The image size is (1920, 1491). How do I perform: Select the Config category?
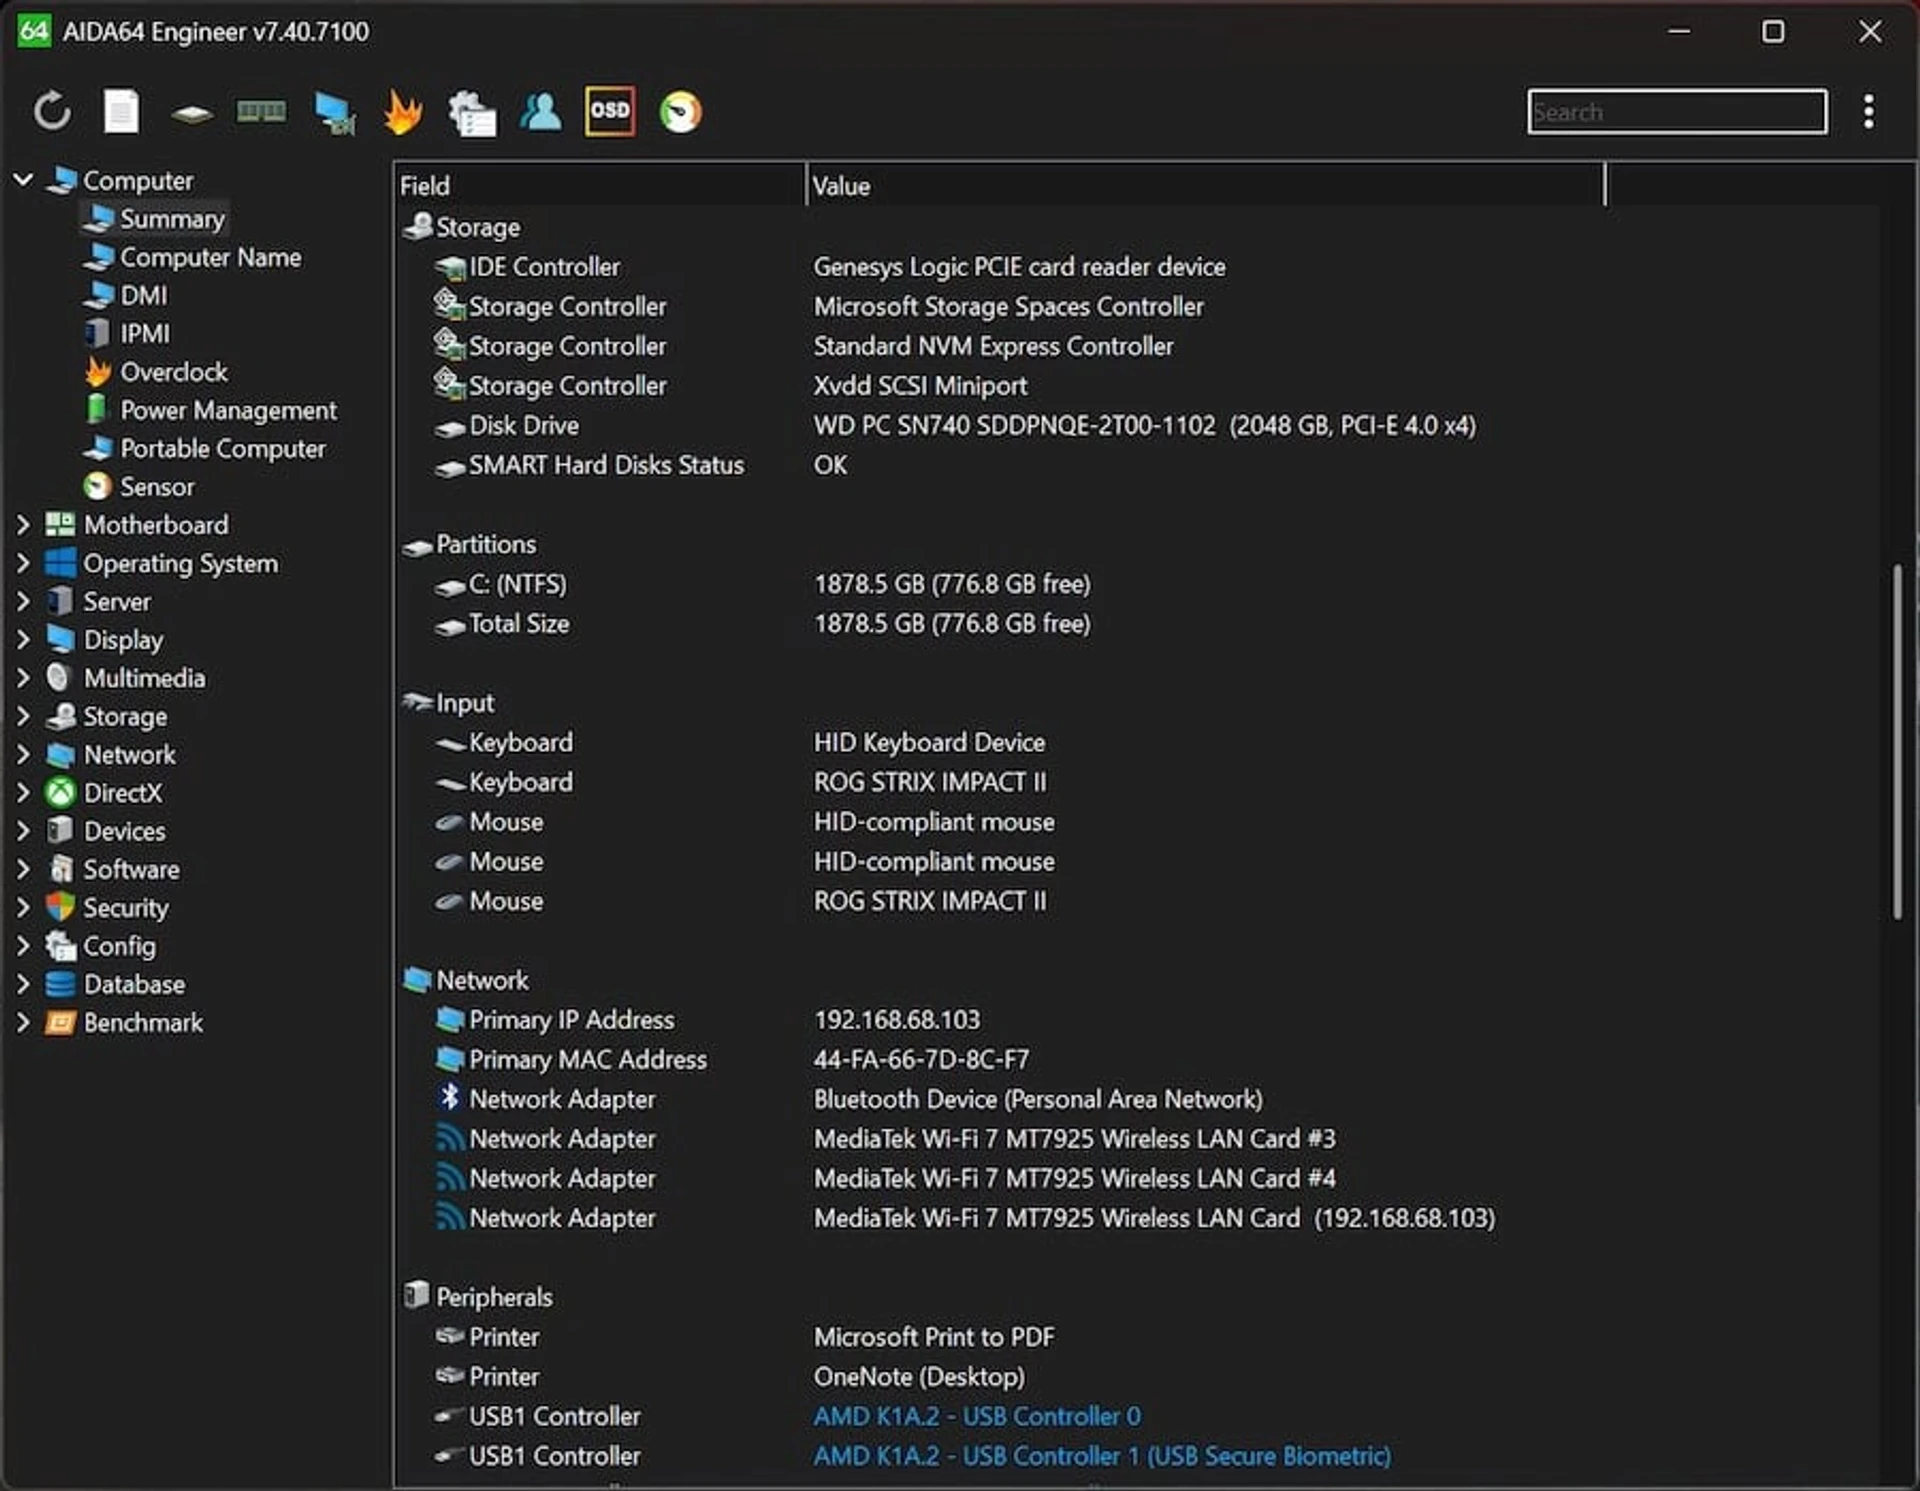pyautogui.click(x=119, y=946)
